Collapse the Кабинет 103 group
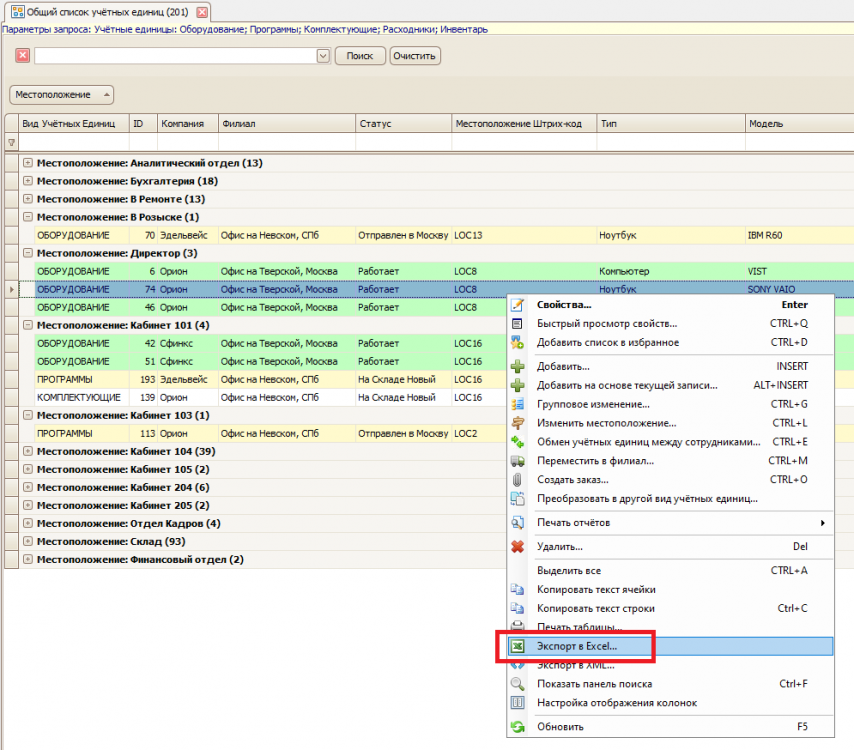854x750 pixels. [x=28, y=415]
